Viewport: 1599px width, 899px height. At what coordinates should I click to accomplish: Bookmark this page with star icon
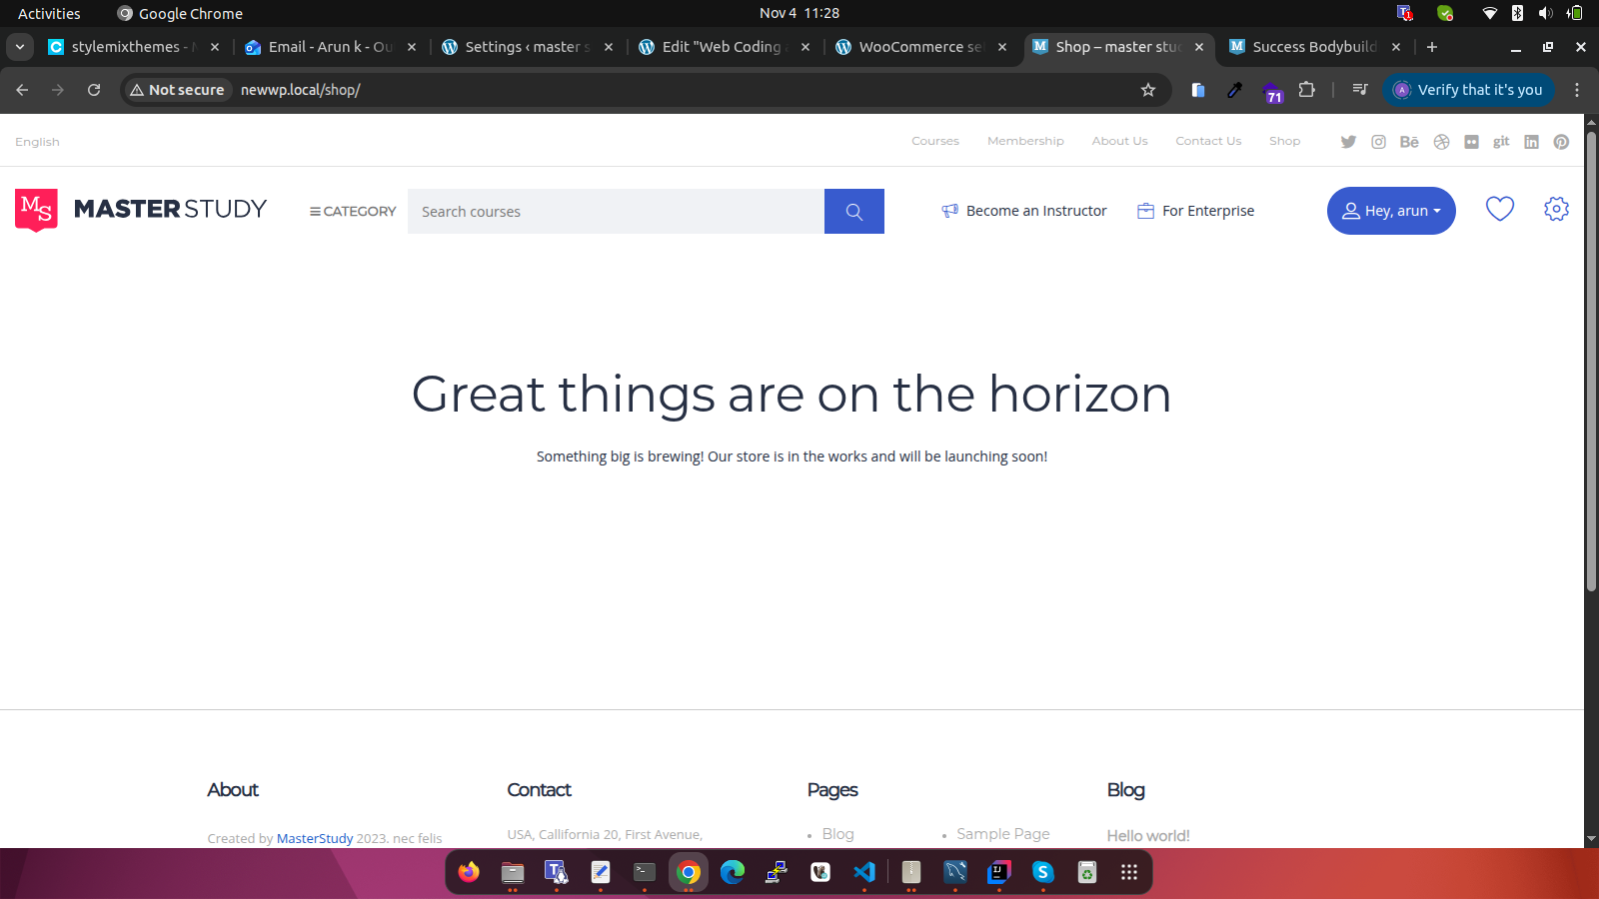tap(1148, 90)
